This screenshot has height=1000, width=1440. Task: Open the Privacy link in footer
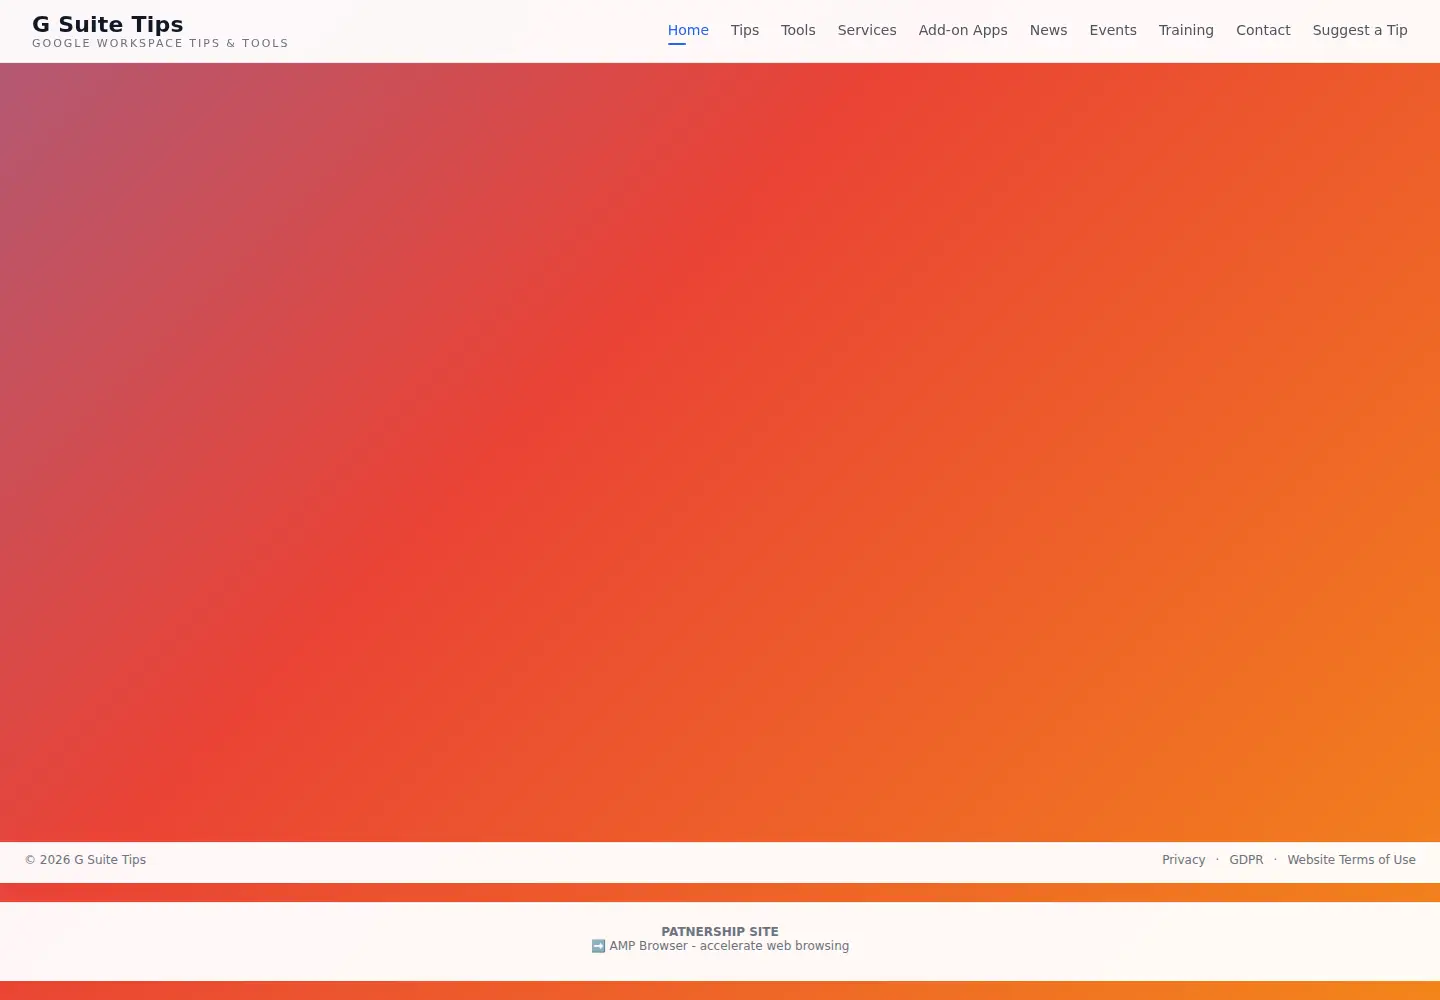[1183, 860]
